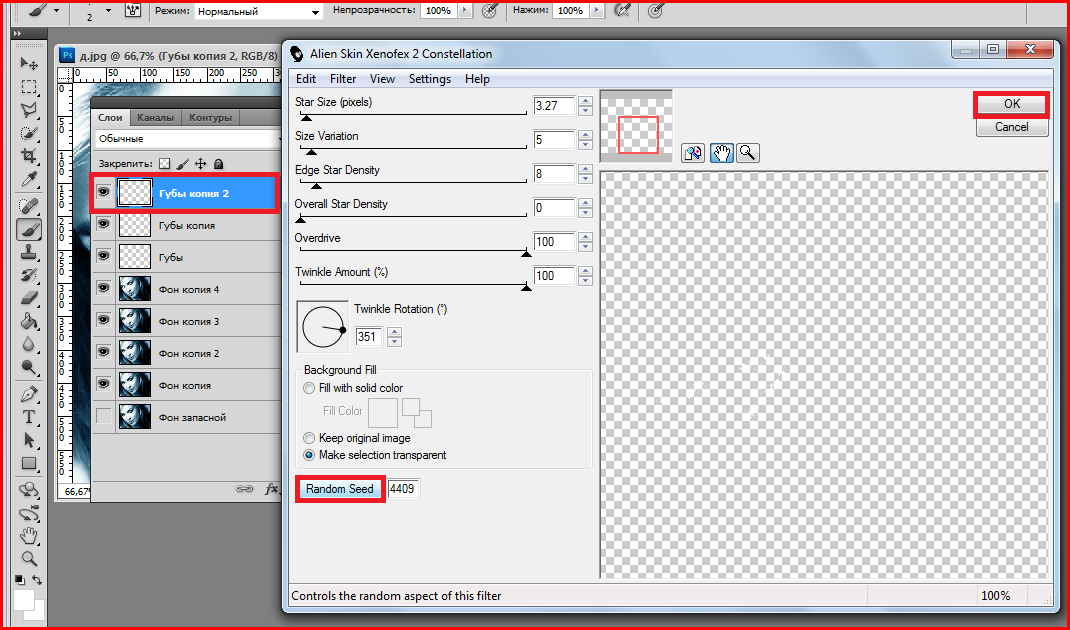Click the OK button

coord(1011,104)
